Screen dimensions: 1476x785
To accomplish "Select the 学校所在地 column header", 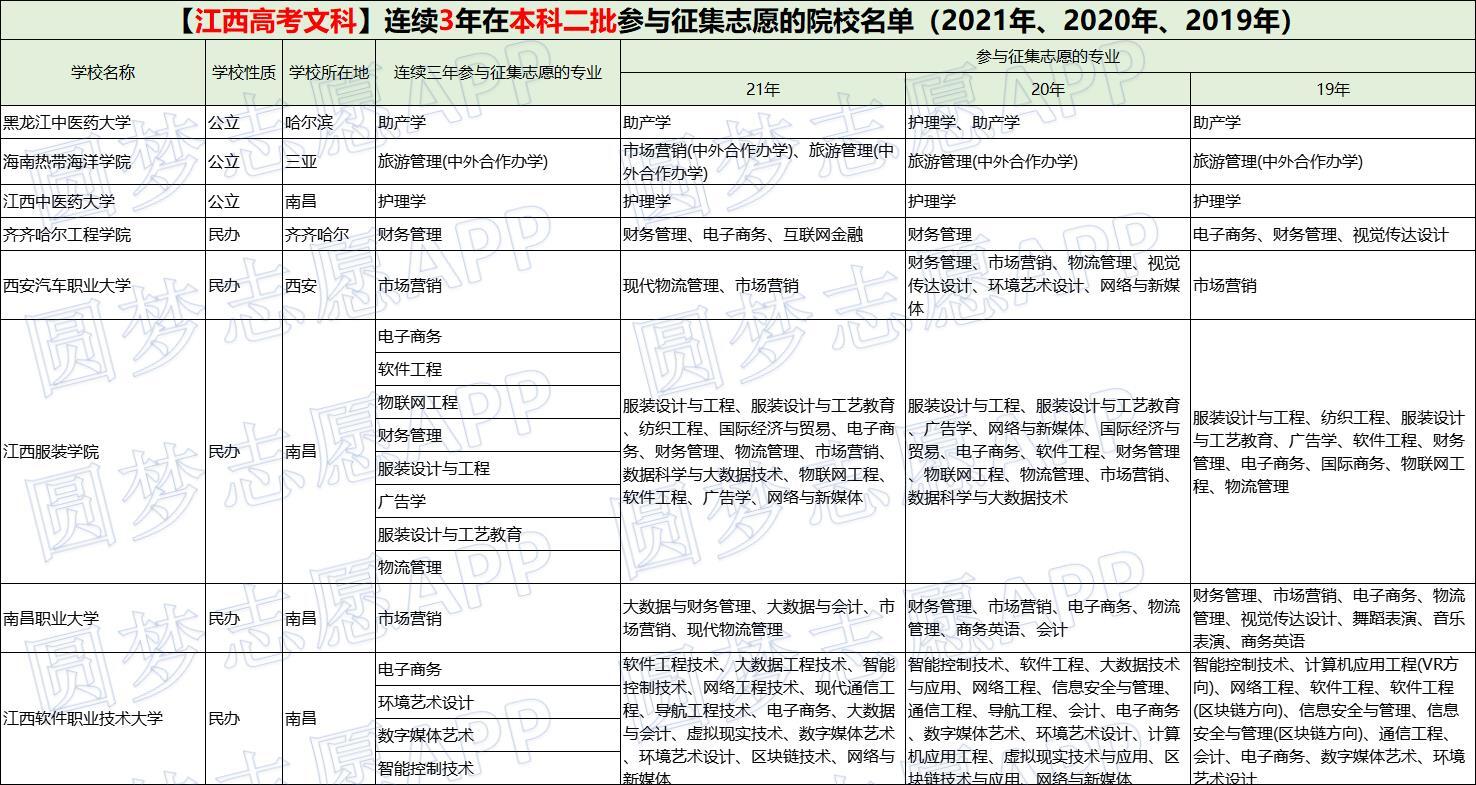I will (x=329, y=72).
